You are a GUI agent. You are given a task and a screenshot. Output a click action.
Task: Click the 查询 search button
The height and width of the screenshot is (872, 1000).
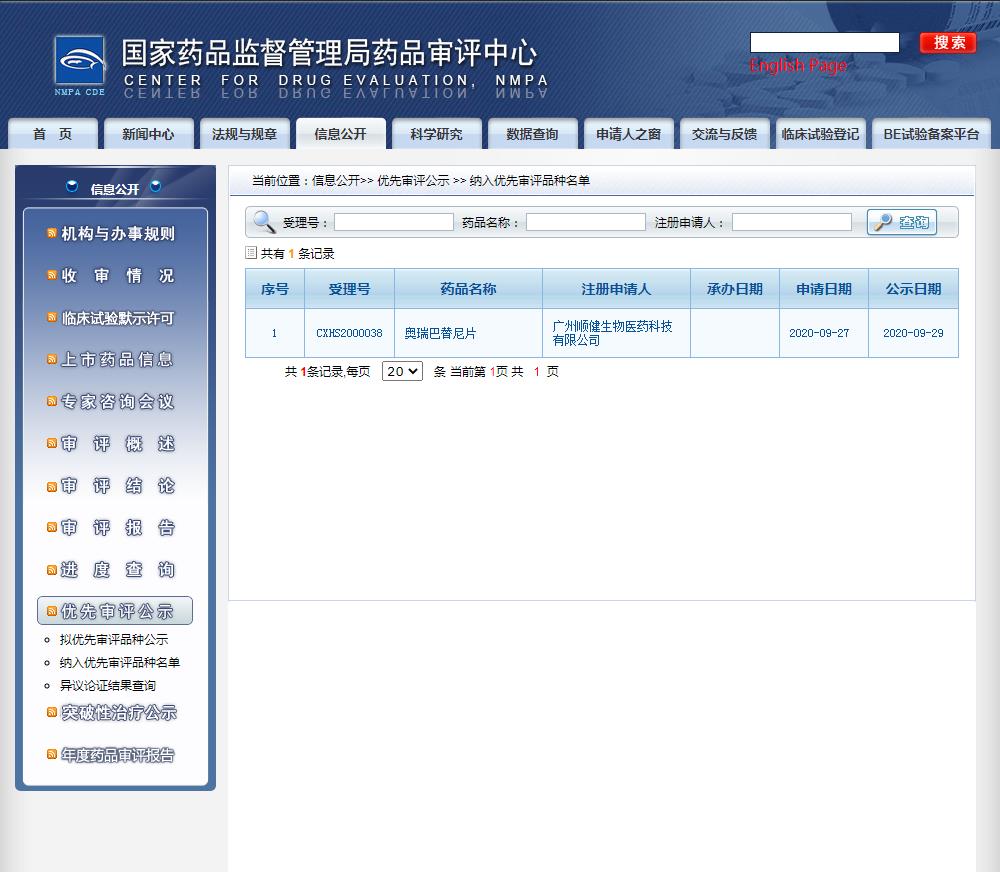[x=902, y=222]
